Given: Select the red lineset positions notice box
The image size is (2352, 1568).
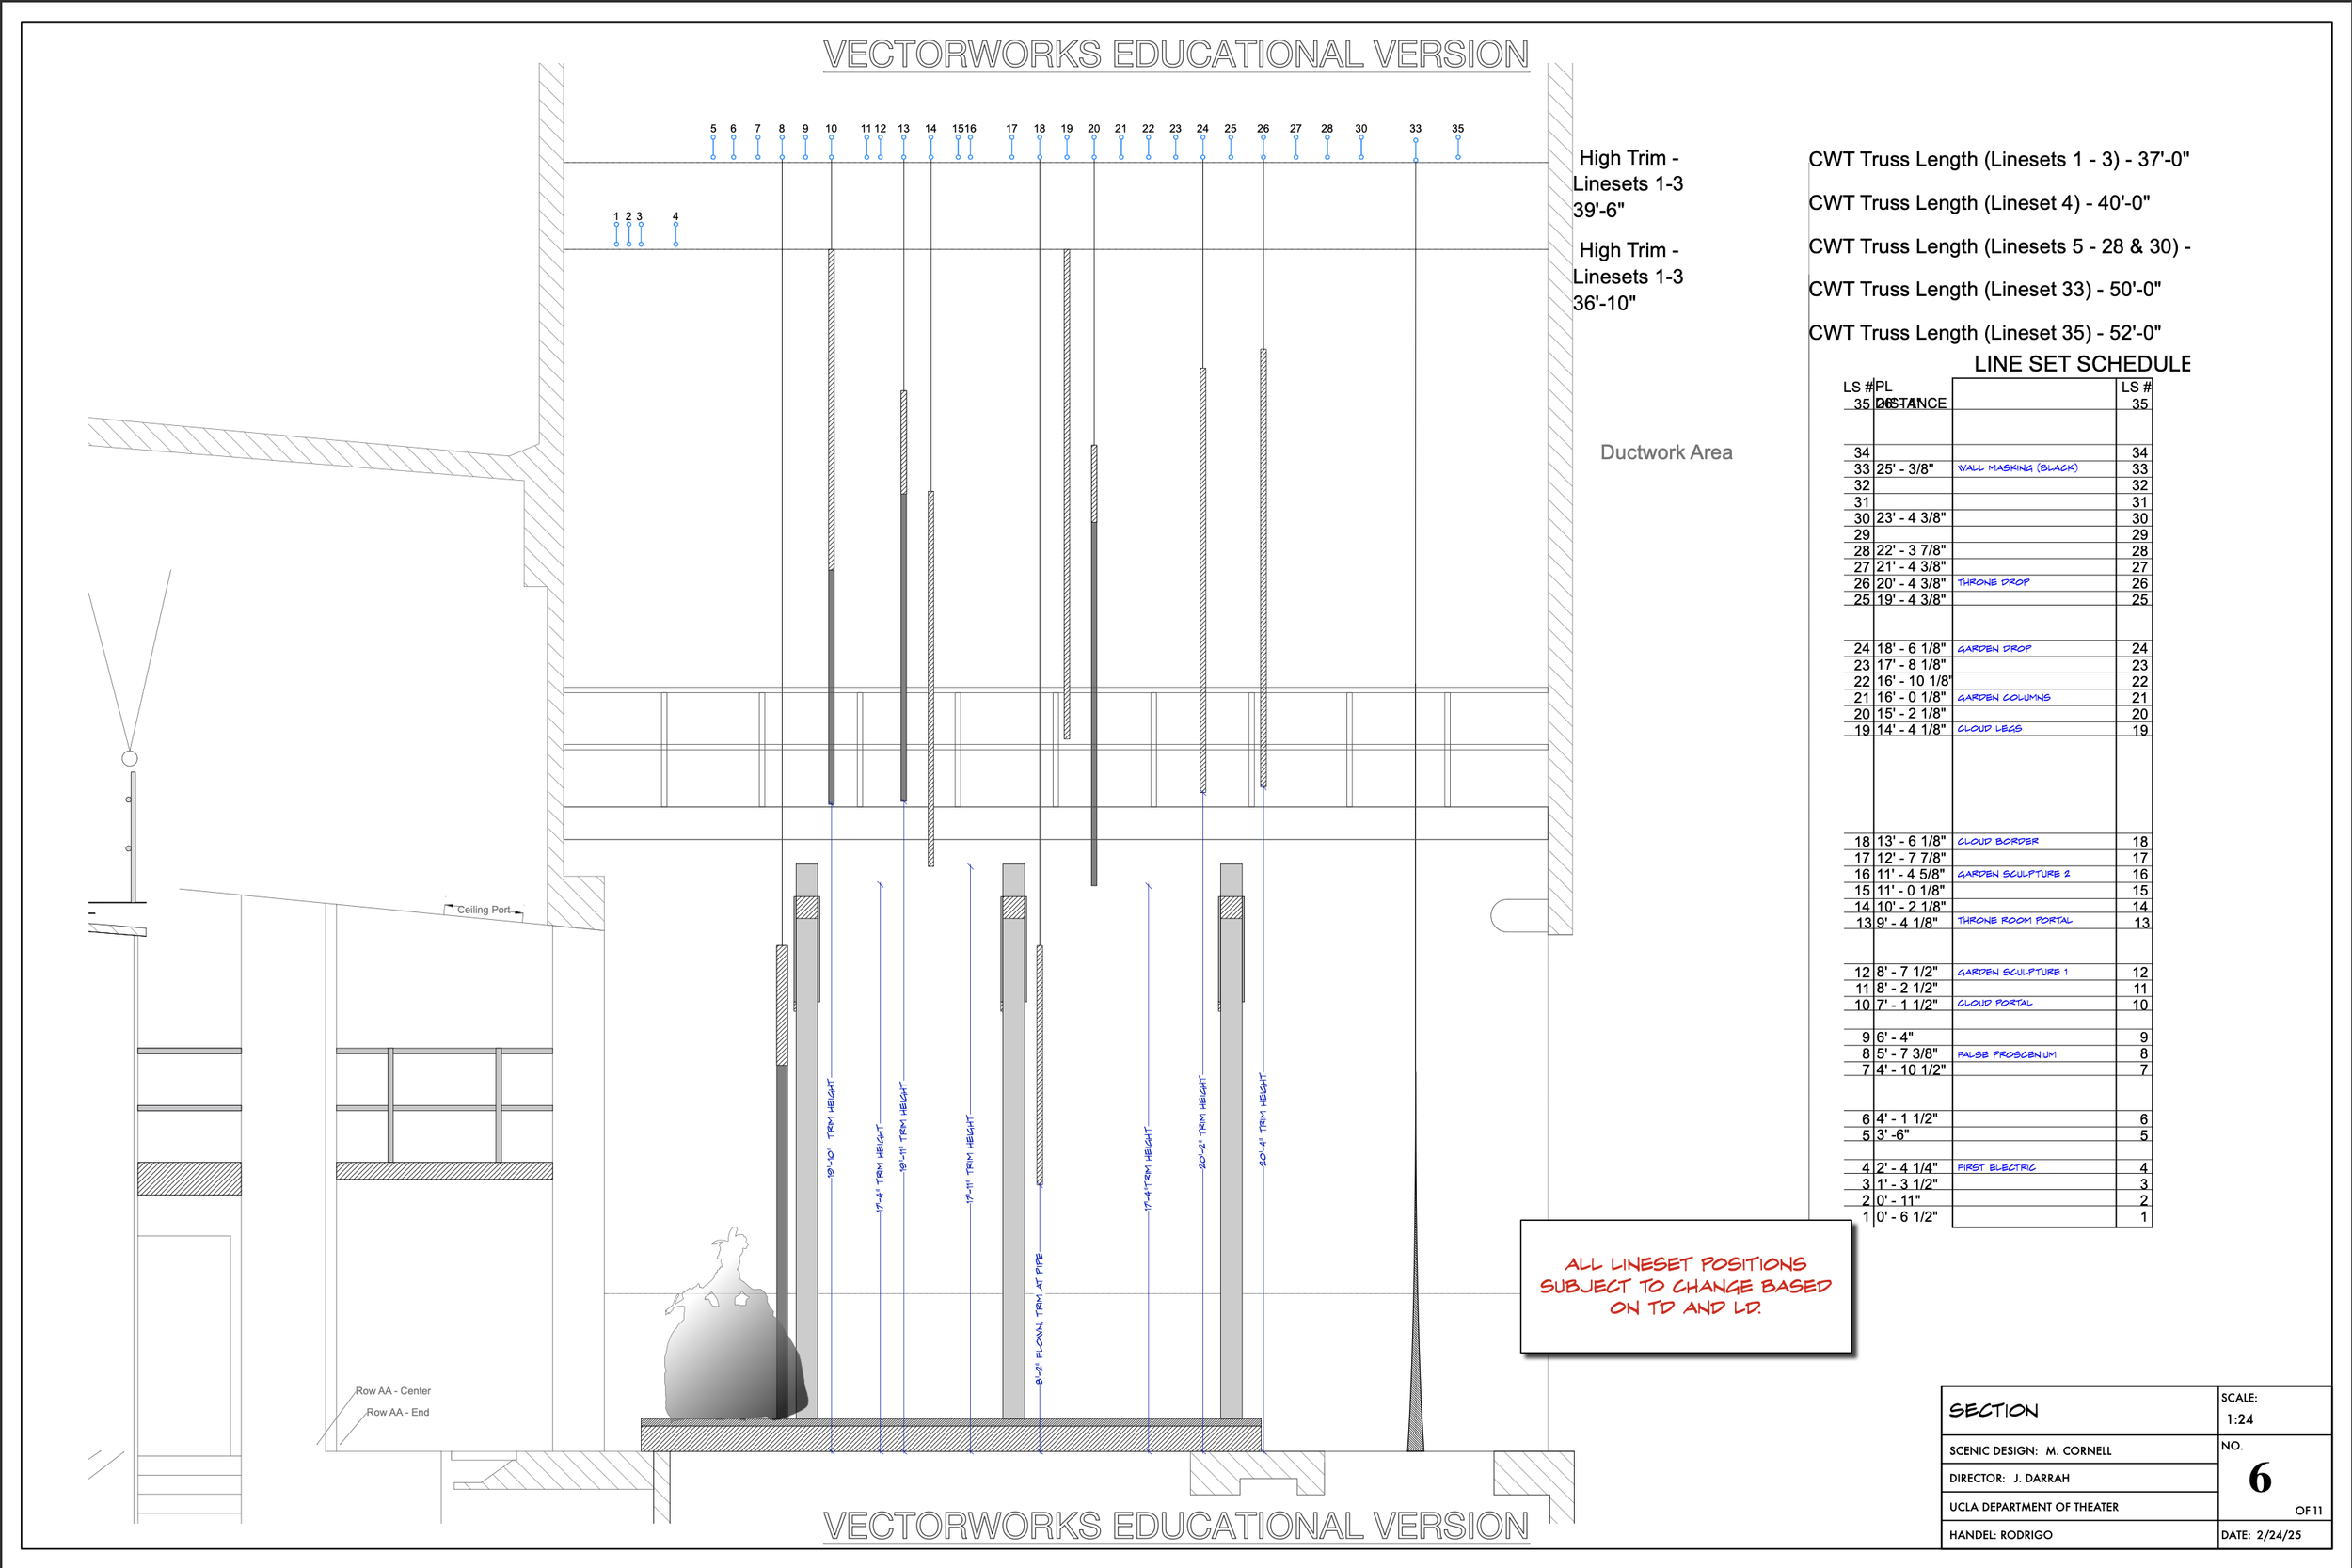Looking at the screenshot, I should click(x=1685, y=1286).
